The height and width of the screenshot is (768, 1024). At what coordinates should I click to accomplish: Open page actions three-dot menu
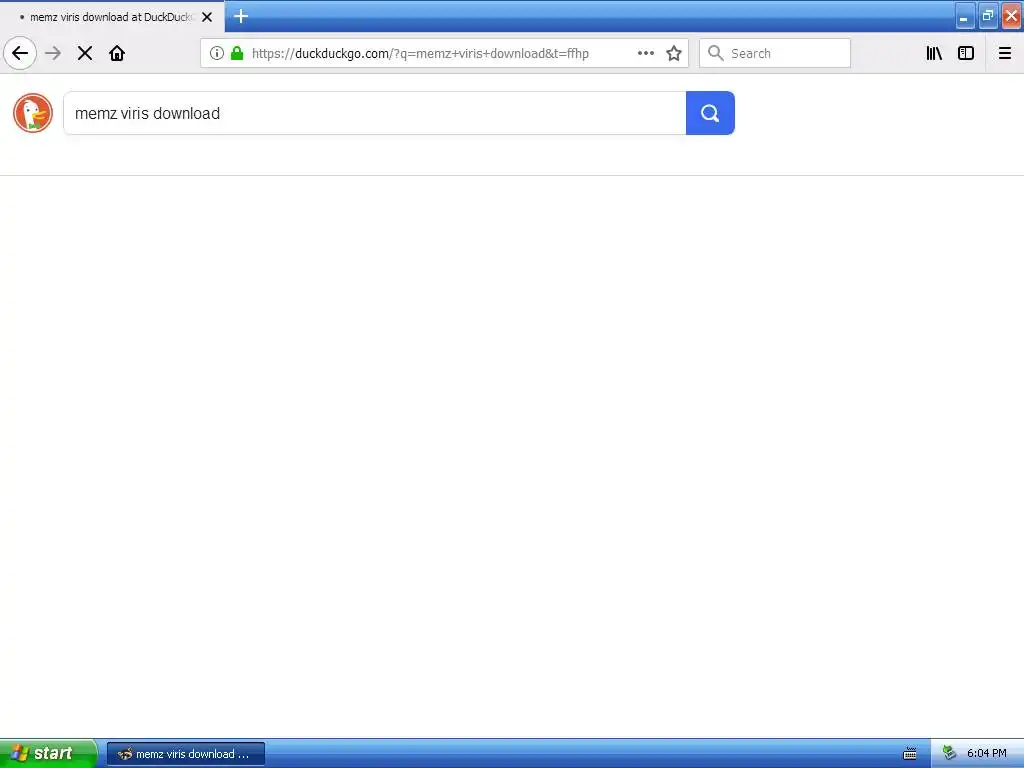tap(646, 54)
